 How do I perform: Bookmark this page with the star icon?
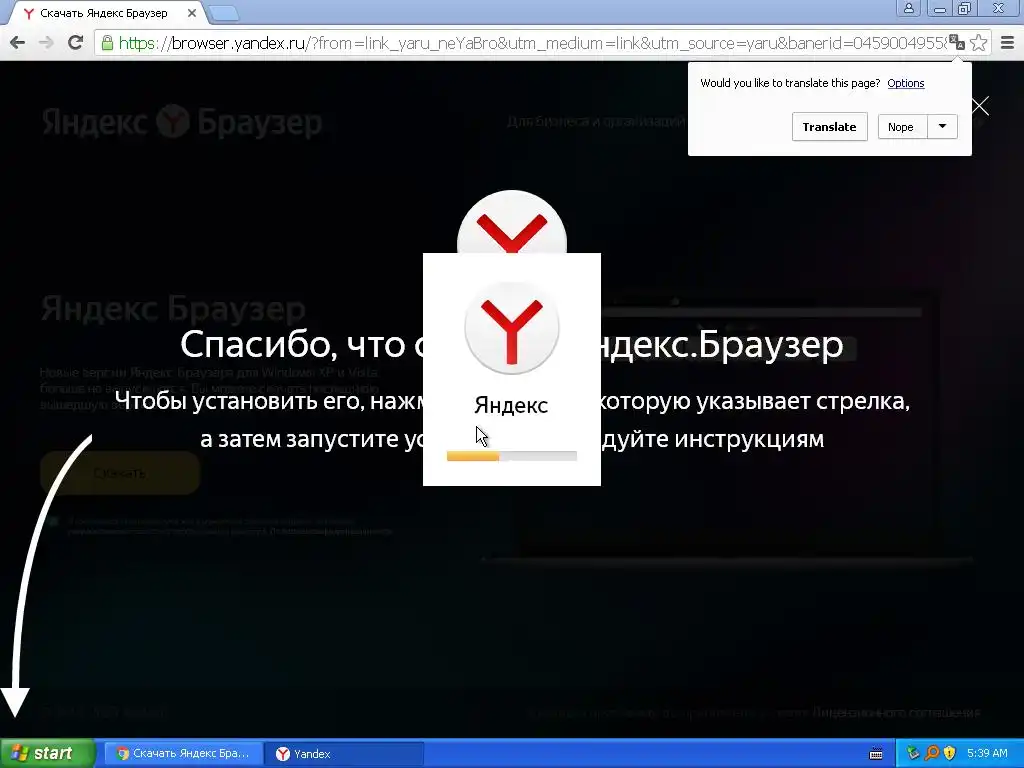click(978, 43)
